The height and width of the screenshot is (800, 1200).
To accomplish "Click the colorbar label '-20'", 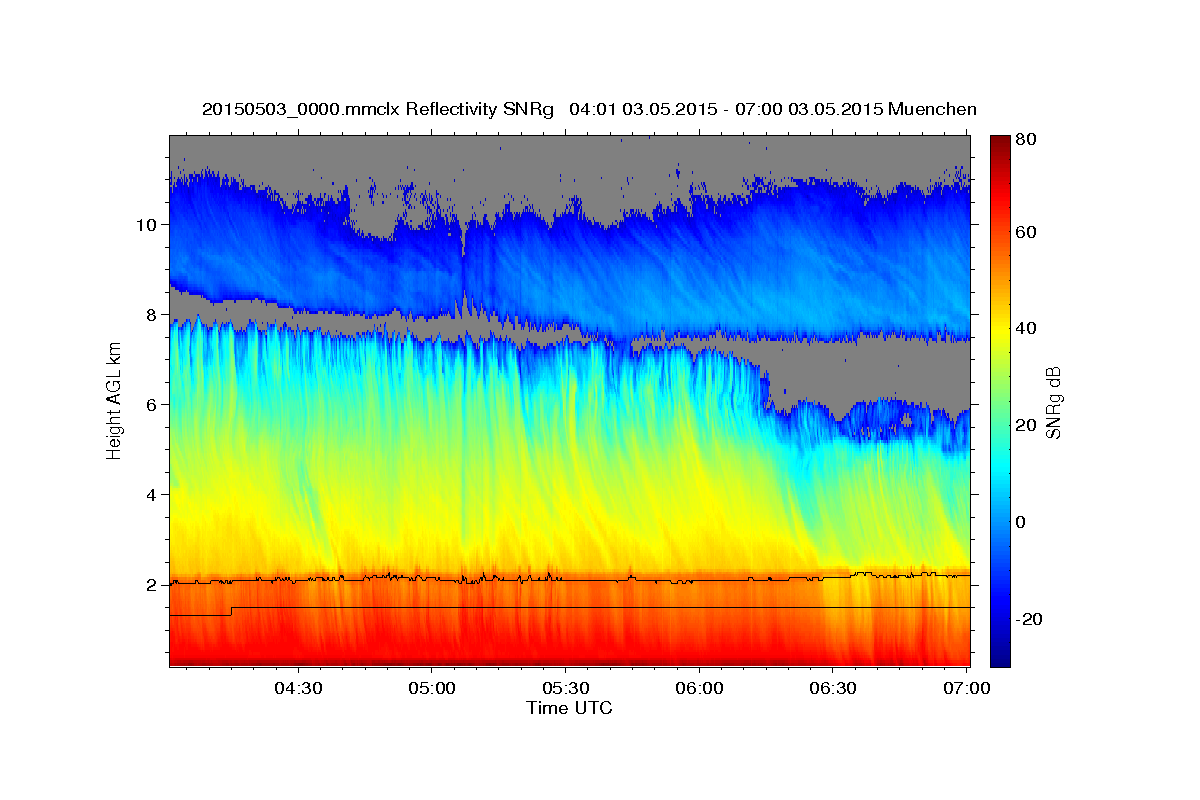I will tap(1028, 619).
